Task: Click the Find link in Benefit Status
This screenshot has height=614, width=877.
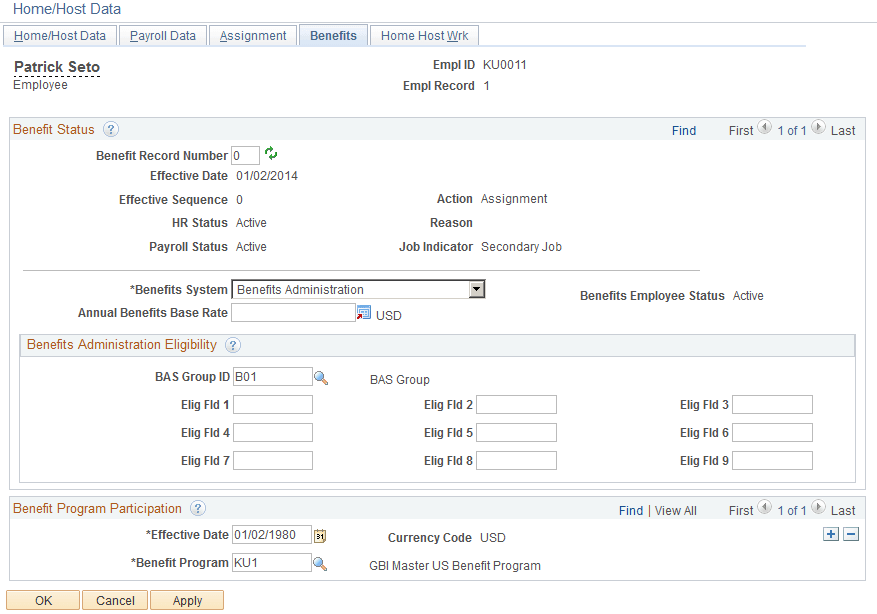Action: click(x=684, y=130)
